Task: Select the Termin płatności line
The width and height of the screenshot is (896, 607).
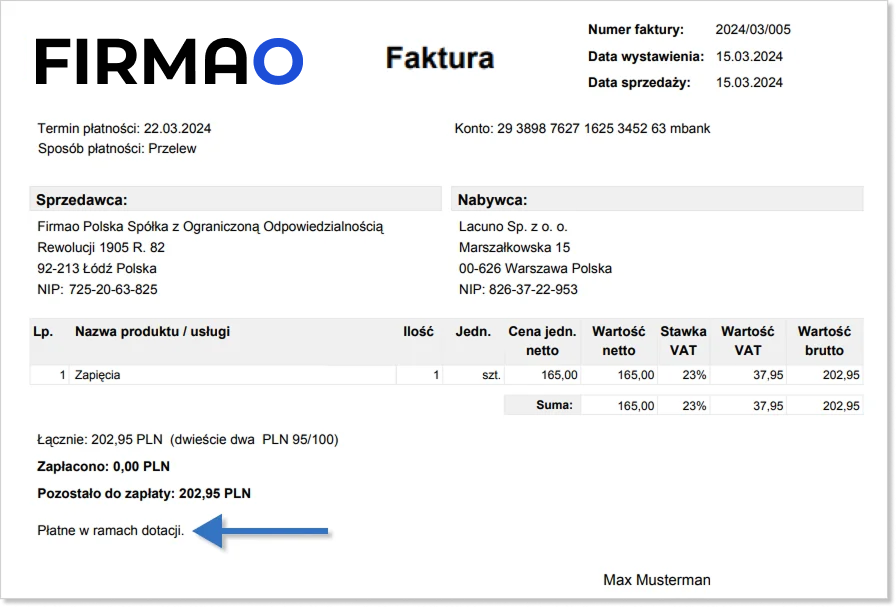Action: pyautogui.click(x=124, y=128)
